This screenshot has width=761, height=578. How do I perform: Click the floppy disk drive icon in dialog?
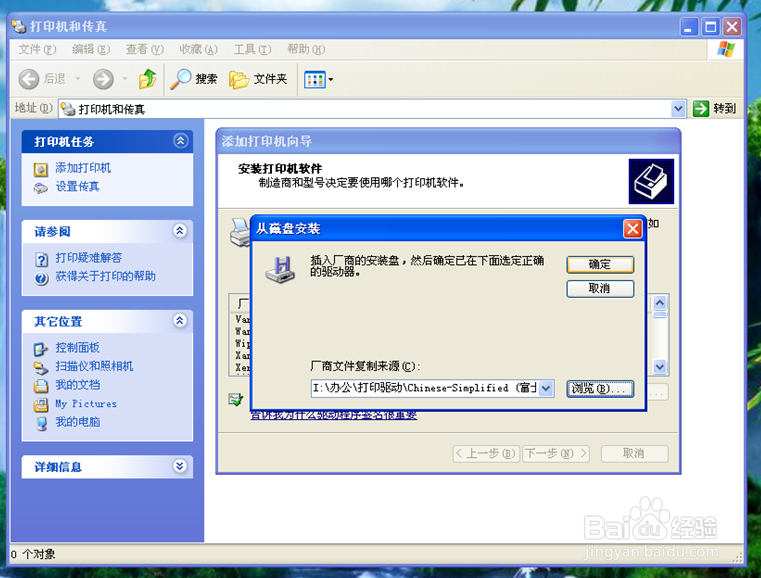click(280, 270)
